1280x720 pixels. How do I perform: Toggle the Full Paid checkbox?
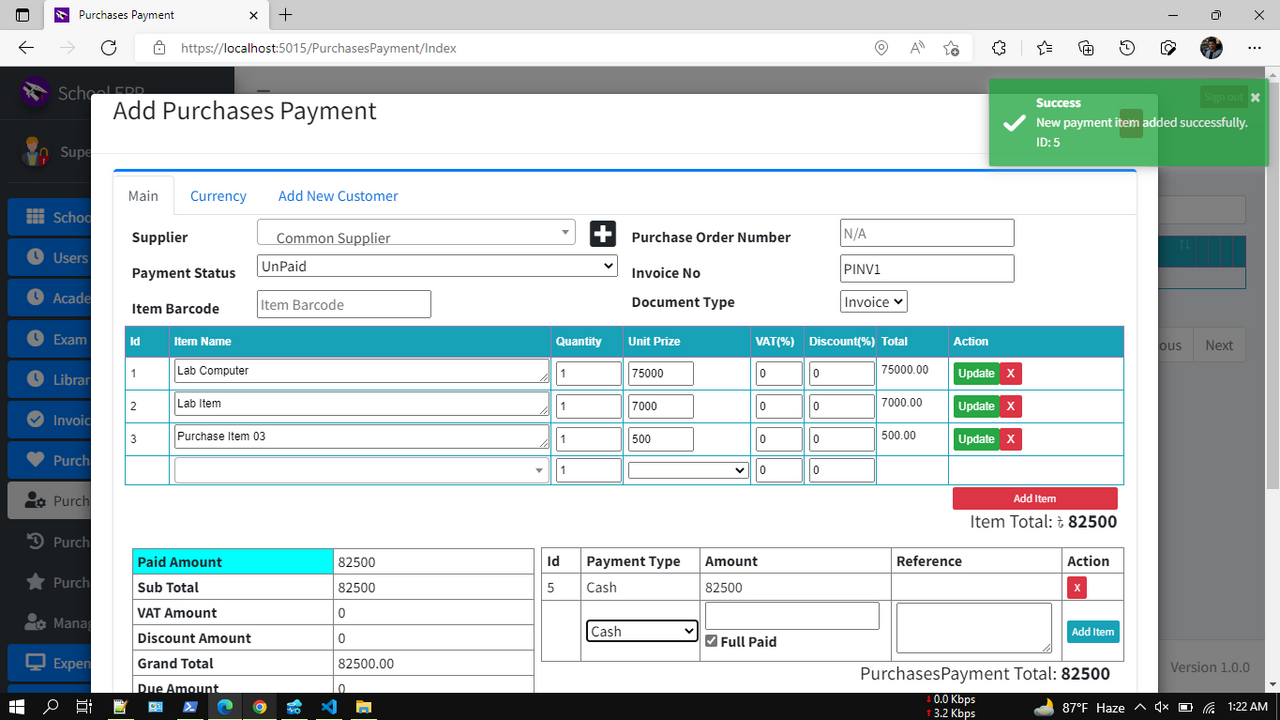point(711,641)
